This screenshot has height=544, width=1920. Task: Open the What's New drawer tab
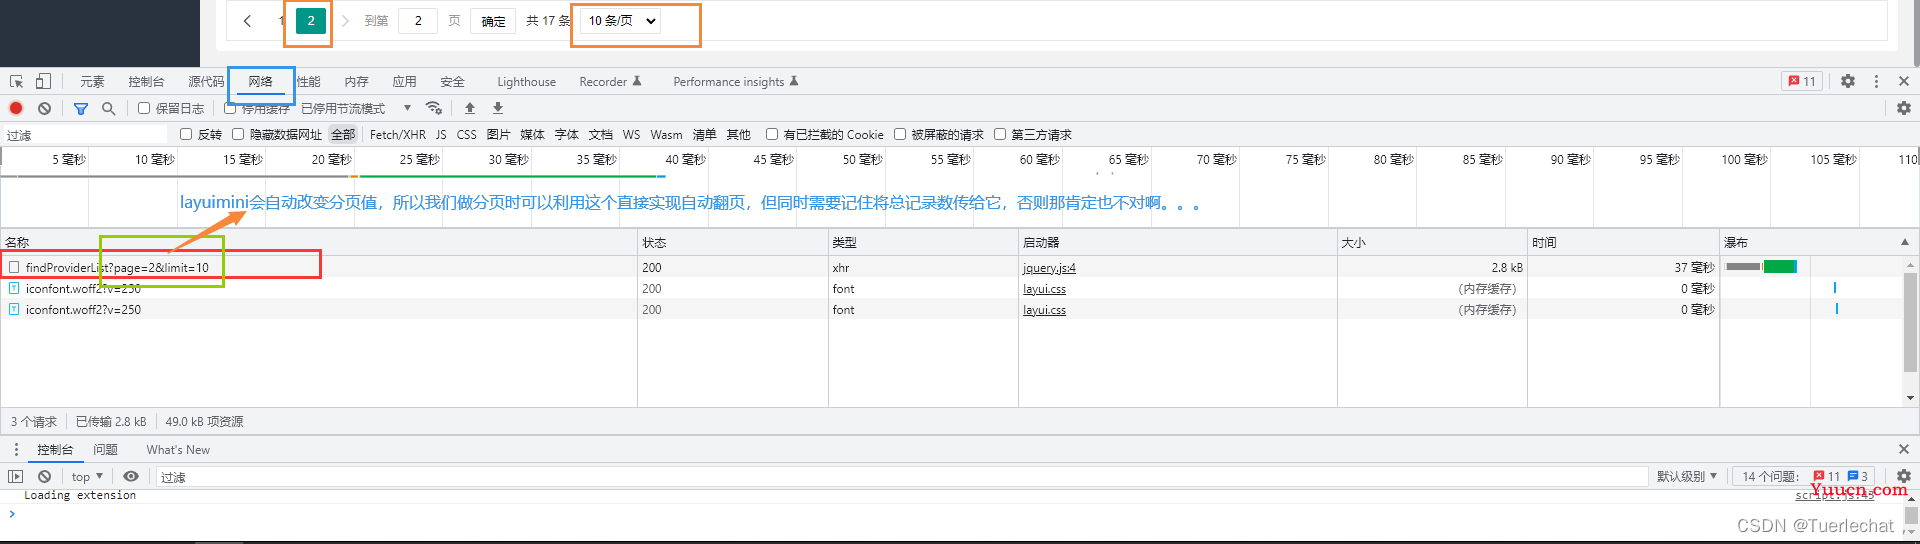click(x=178, y=450)
